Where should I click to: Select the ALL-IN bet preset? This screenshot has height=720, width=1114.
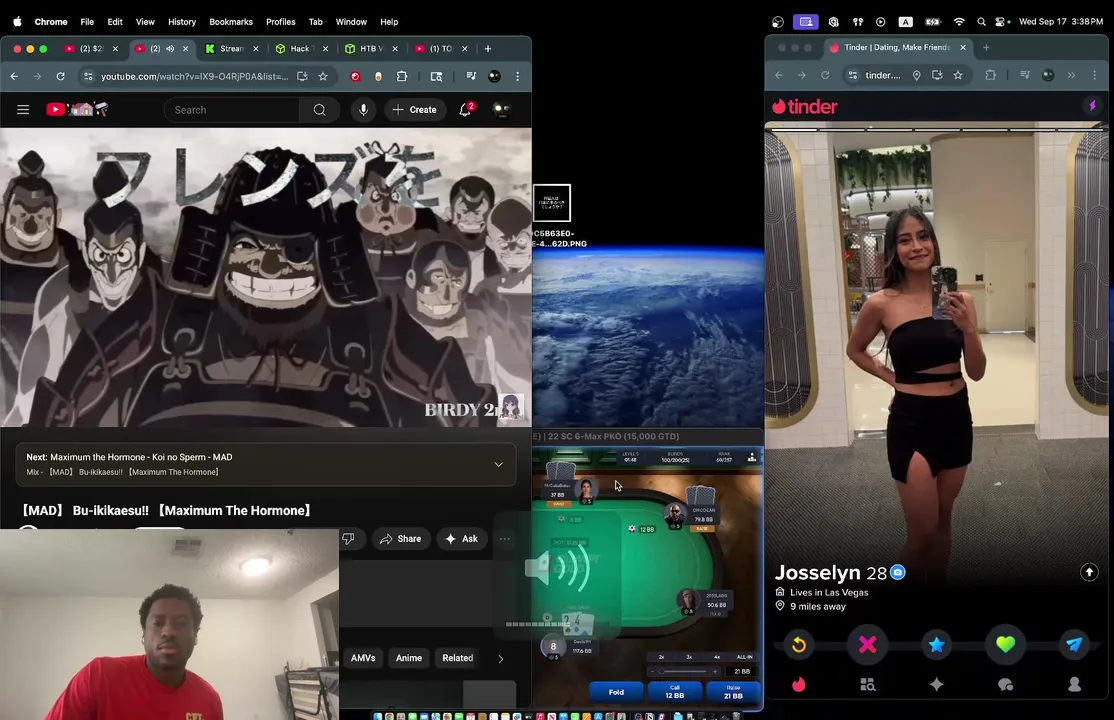[x=745, y=657]
